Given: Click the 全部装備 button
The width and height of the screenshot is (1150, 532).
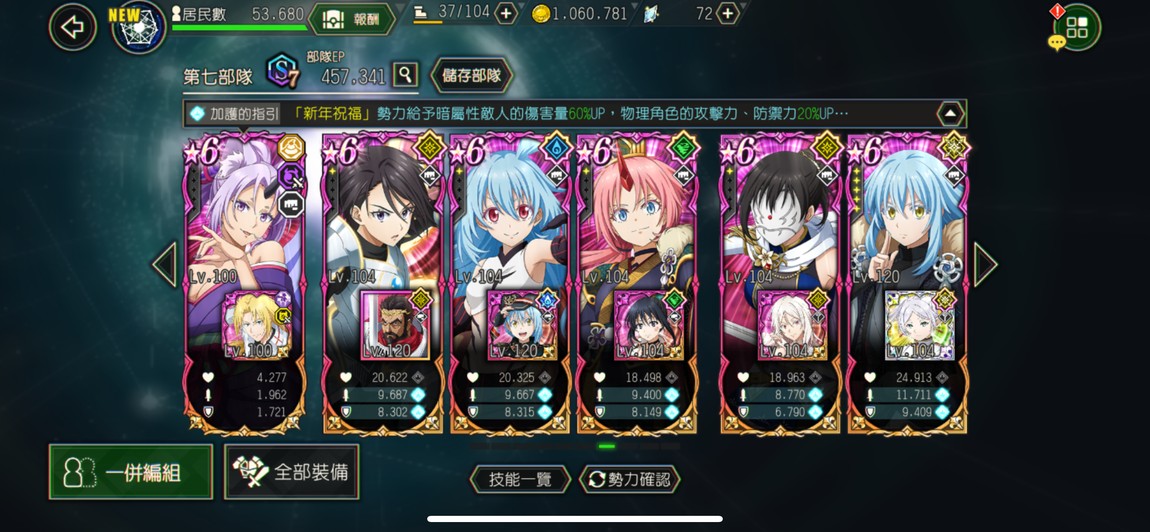Looking at the screenshot, I should coord(292,472).
